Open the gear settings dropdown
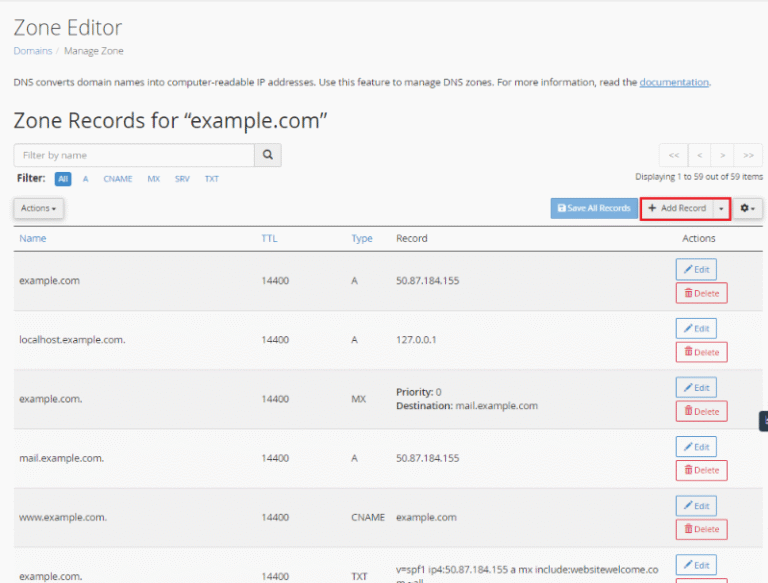The width and height of the screenshot is (768, 583). tap(748, 208)
